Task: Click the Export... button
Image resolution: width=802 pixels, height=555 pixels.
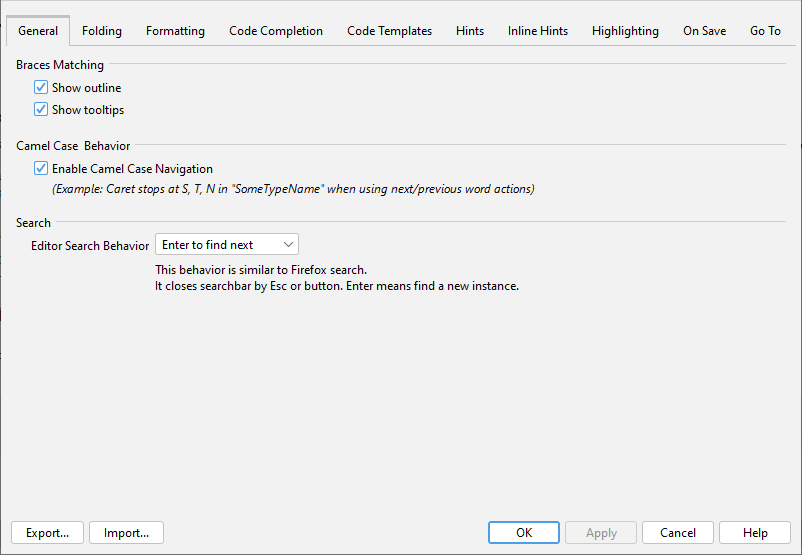Action: pyautogui.click(x=47, y=533)
